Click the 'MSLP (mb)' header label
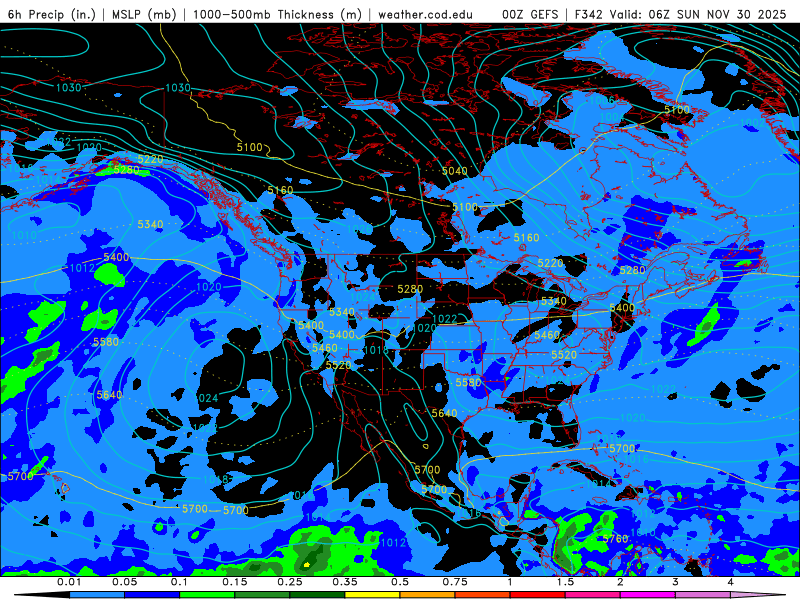This screenshot has height=600, width=800. (x=144, y=14)
